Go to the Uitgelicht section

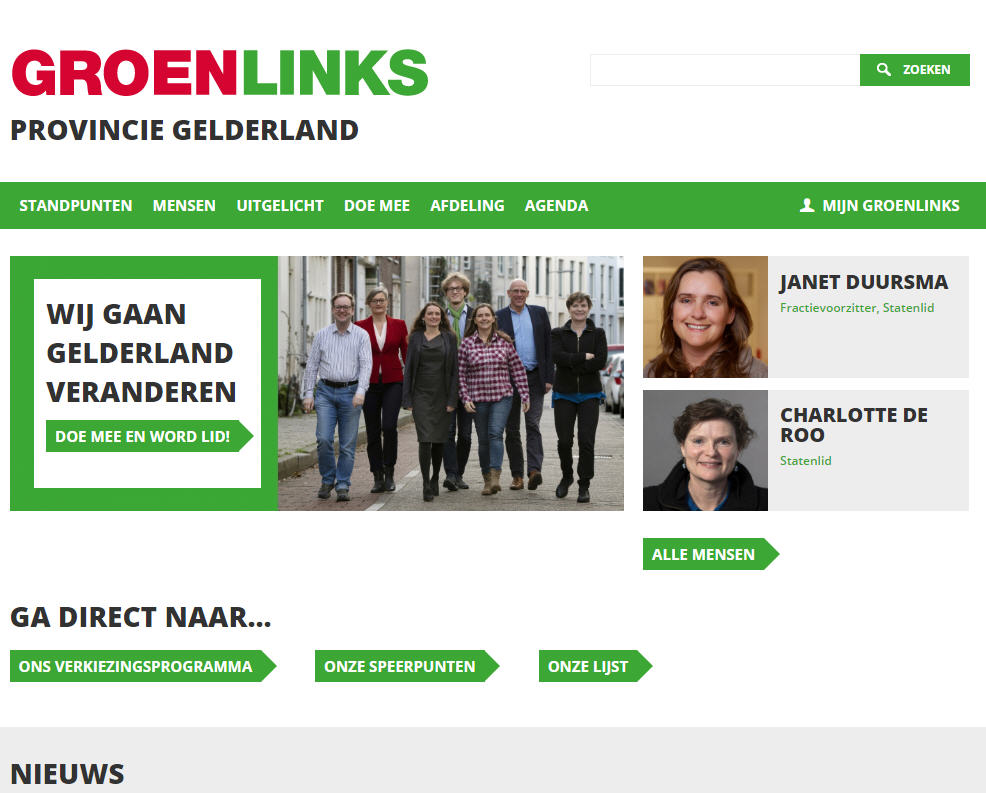(280, 206)
